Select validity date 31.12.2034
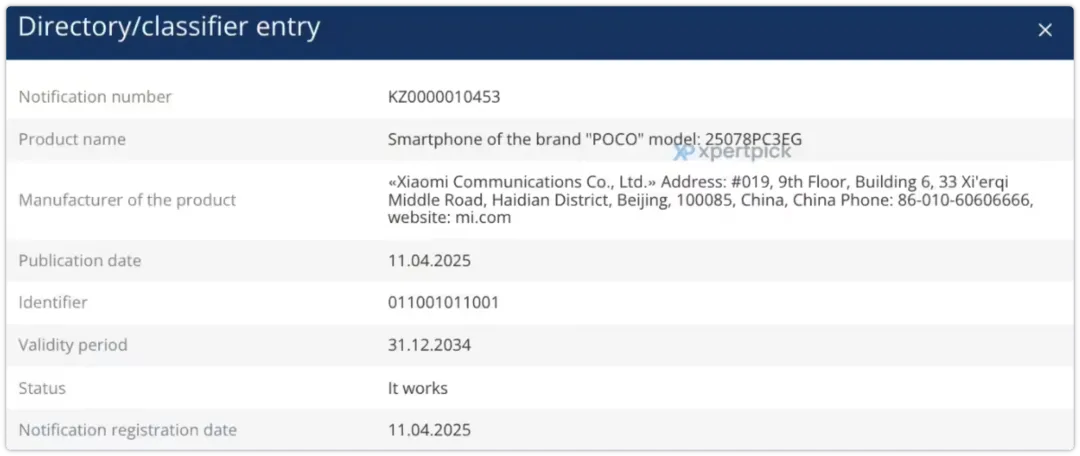 [429, 345]
